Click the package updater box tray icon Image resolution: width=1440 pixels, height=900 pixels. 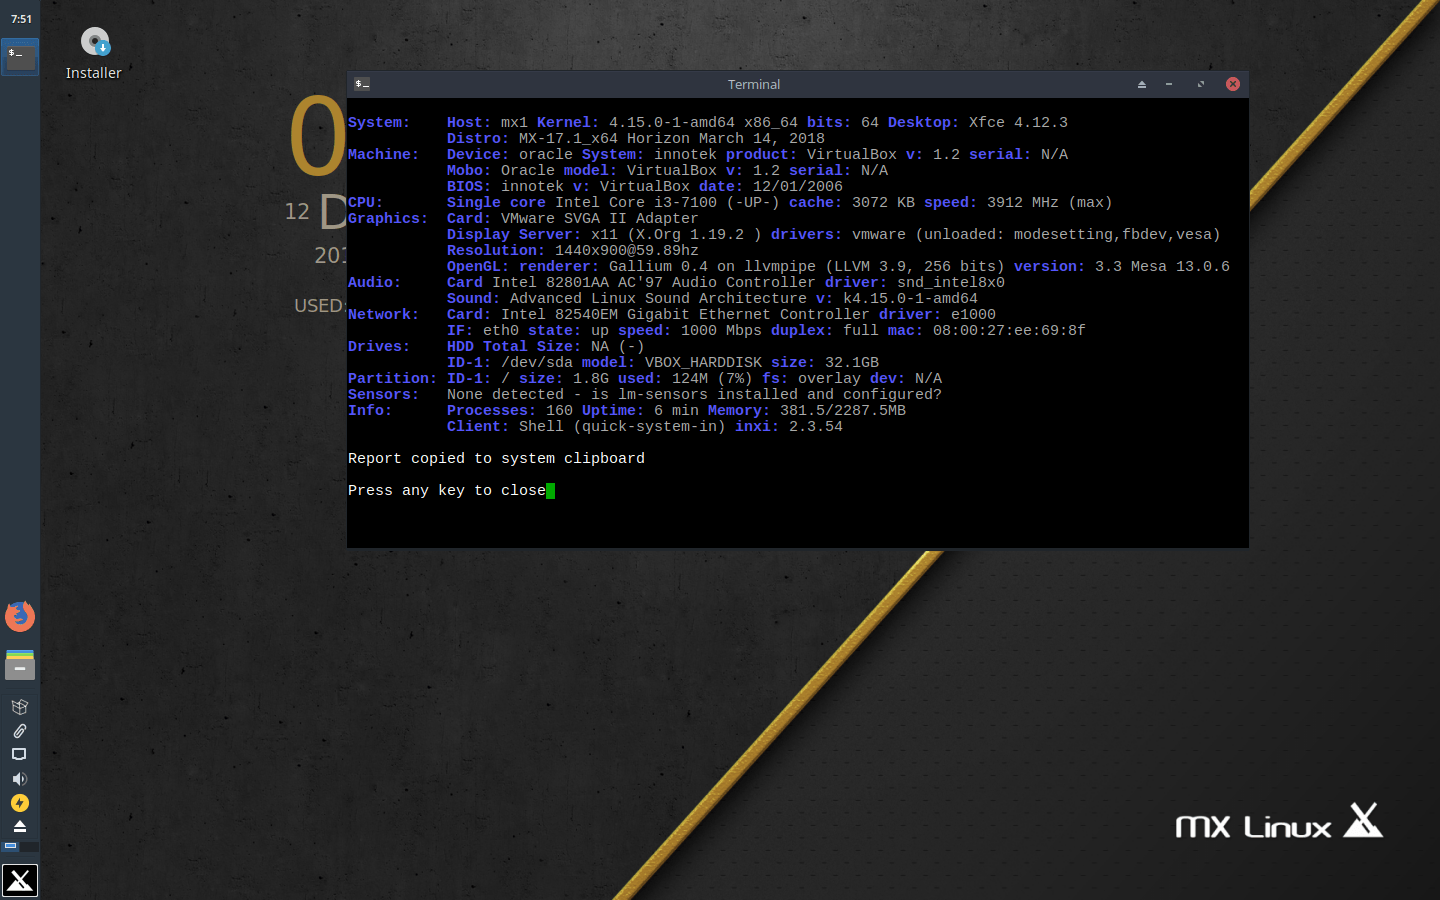pos(20,707)
